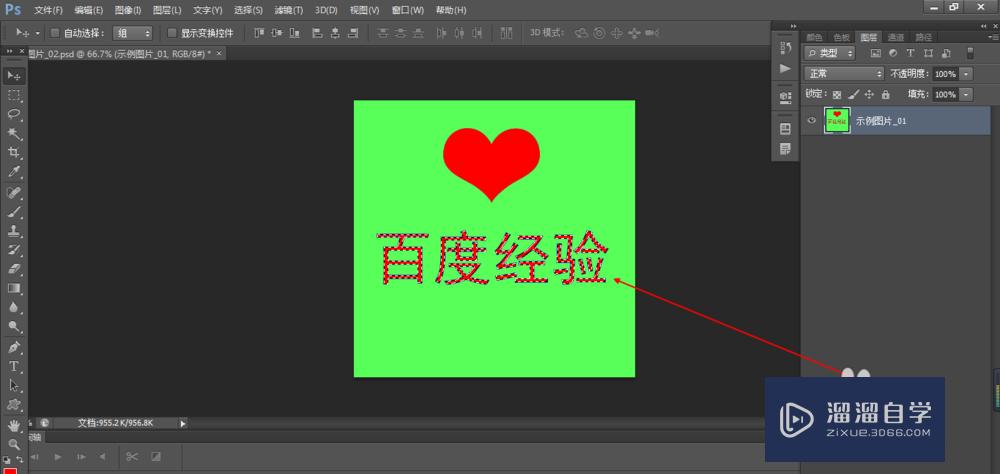Filter layers by pixel layer icon
Screen dimensions: 1000x474
pyautogui.click(x=876, y=54)
